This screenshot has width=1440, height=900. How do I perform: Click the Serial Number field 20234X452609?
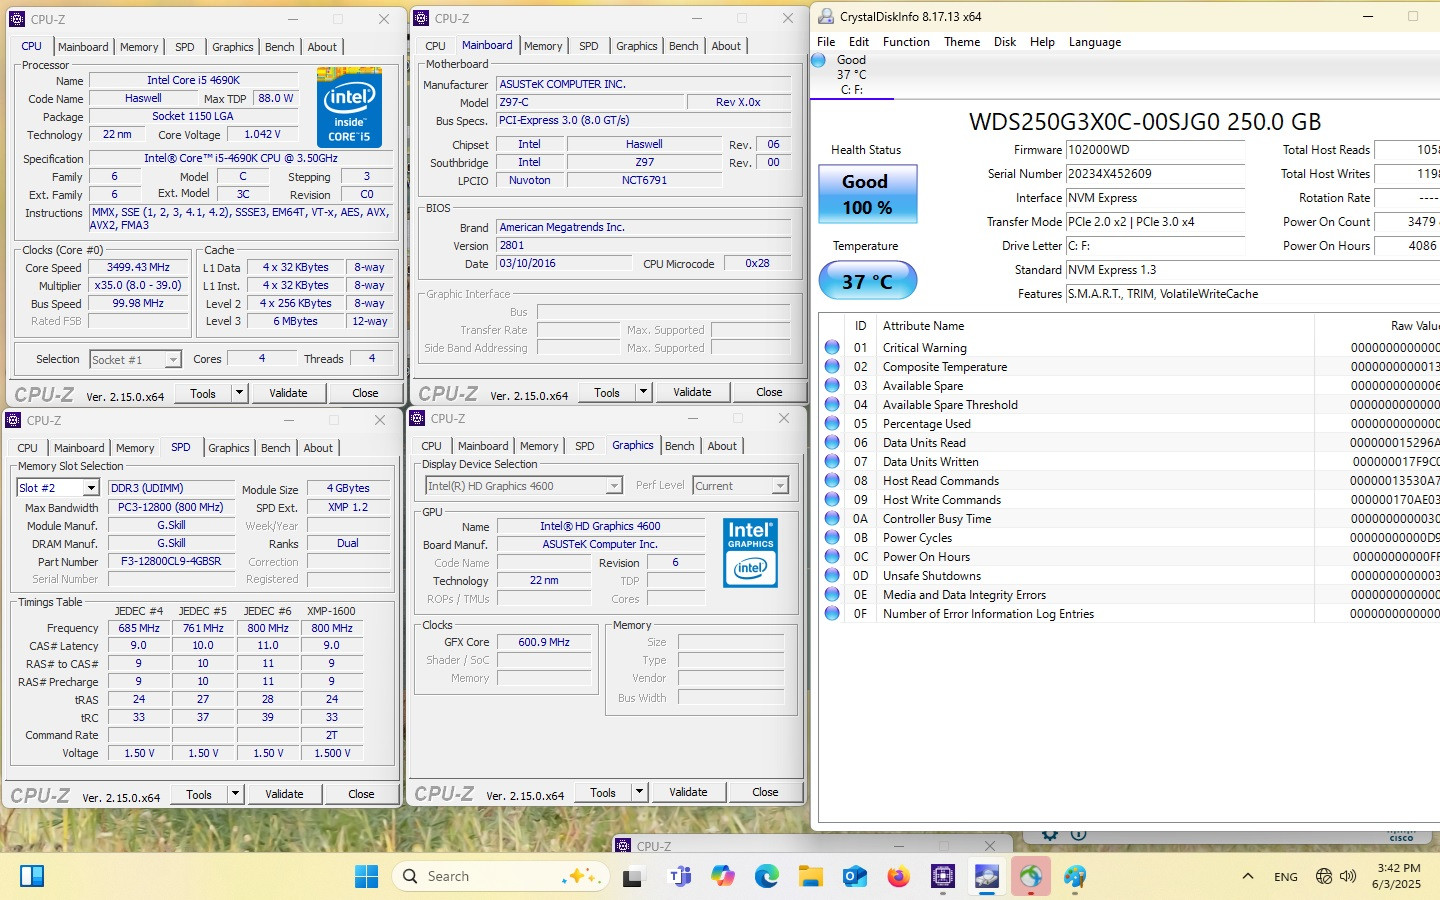pyautogui.click(x=1155, y=174)
